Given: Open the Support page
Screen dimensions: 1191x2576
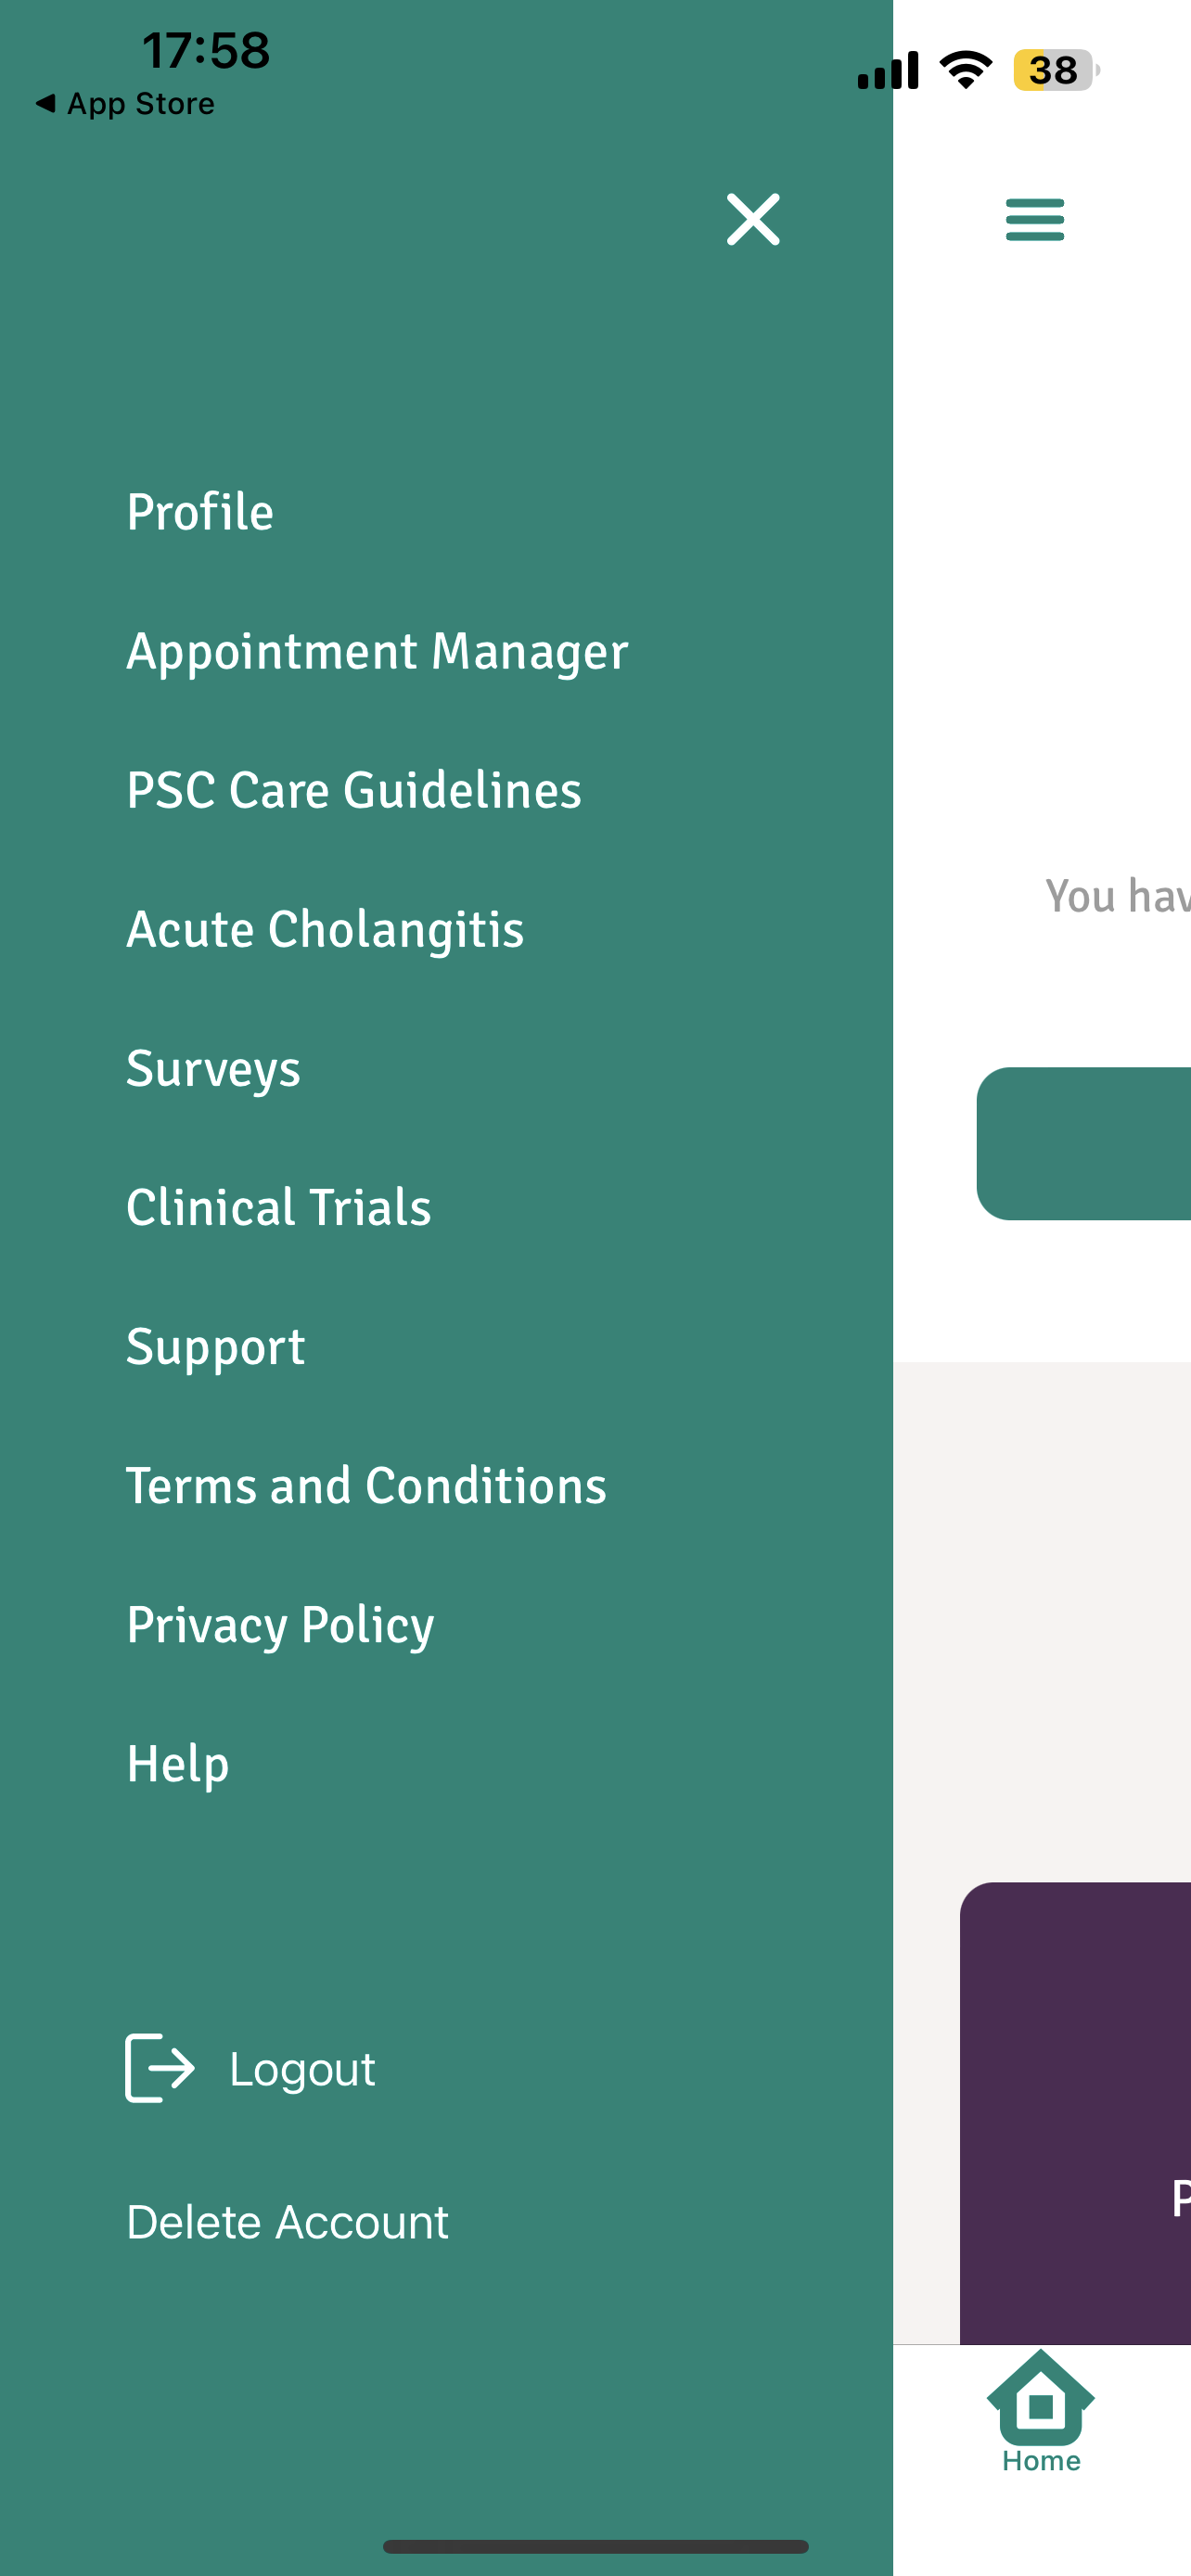Looking at the screenshot, I should (216, 1346).
